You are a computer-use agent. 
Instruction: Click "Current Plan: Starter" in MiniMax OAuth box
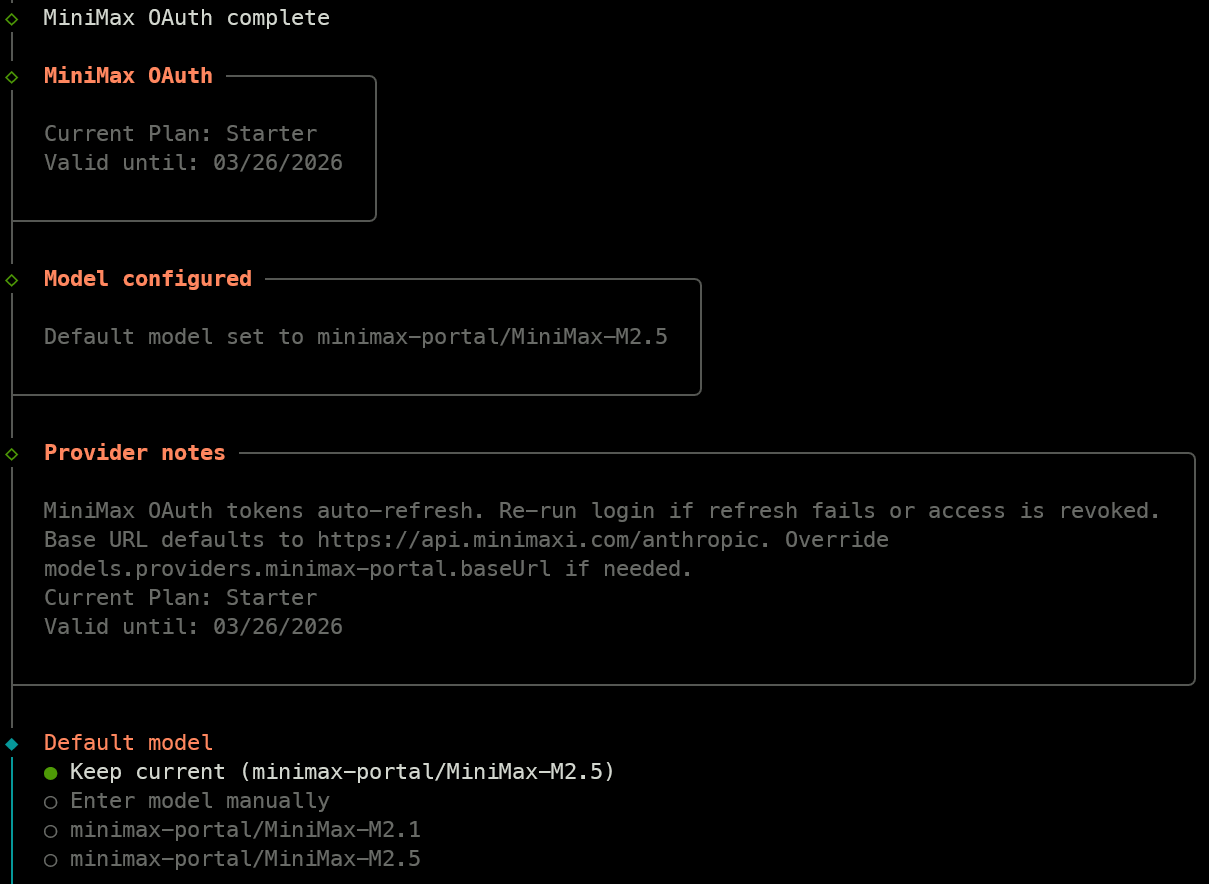pos(180,134)
